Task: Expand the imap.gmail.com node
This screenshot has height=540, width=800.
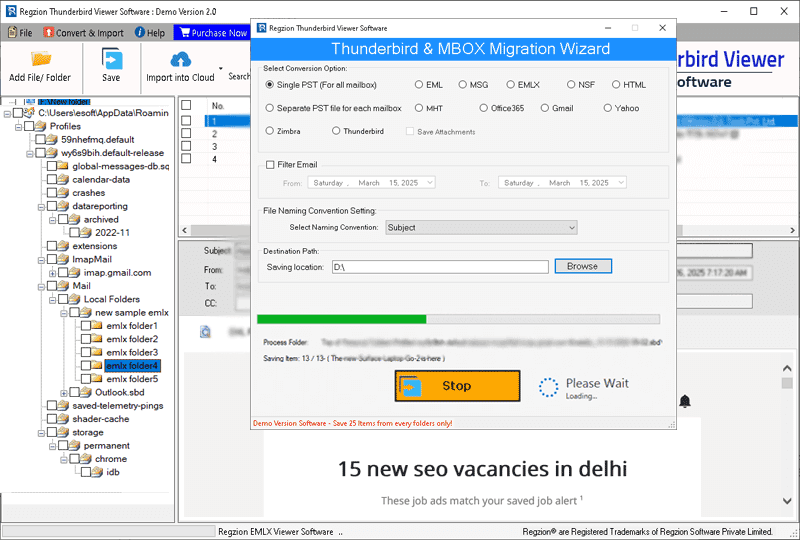Action: (52, 273)
